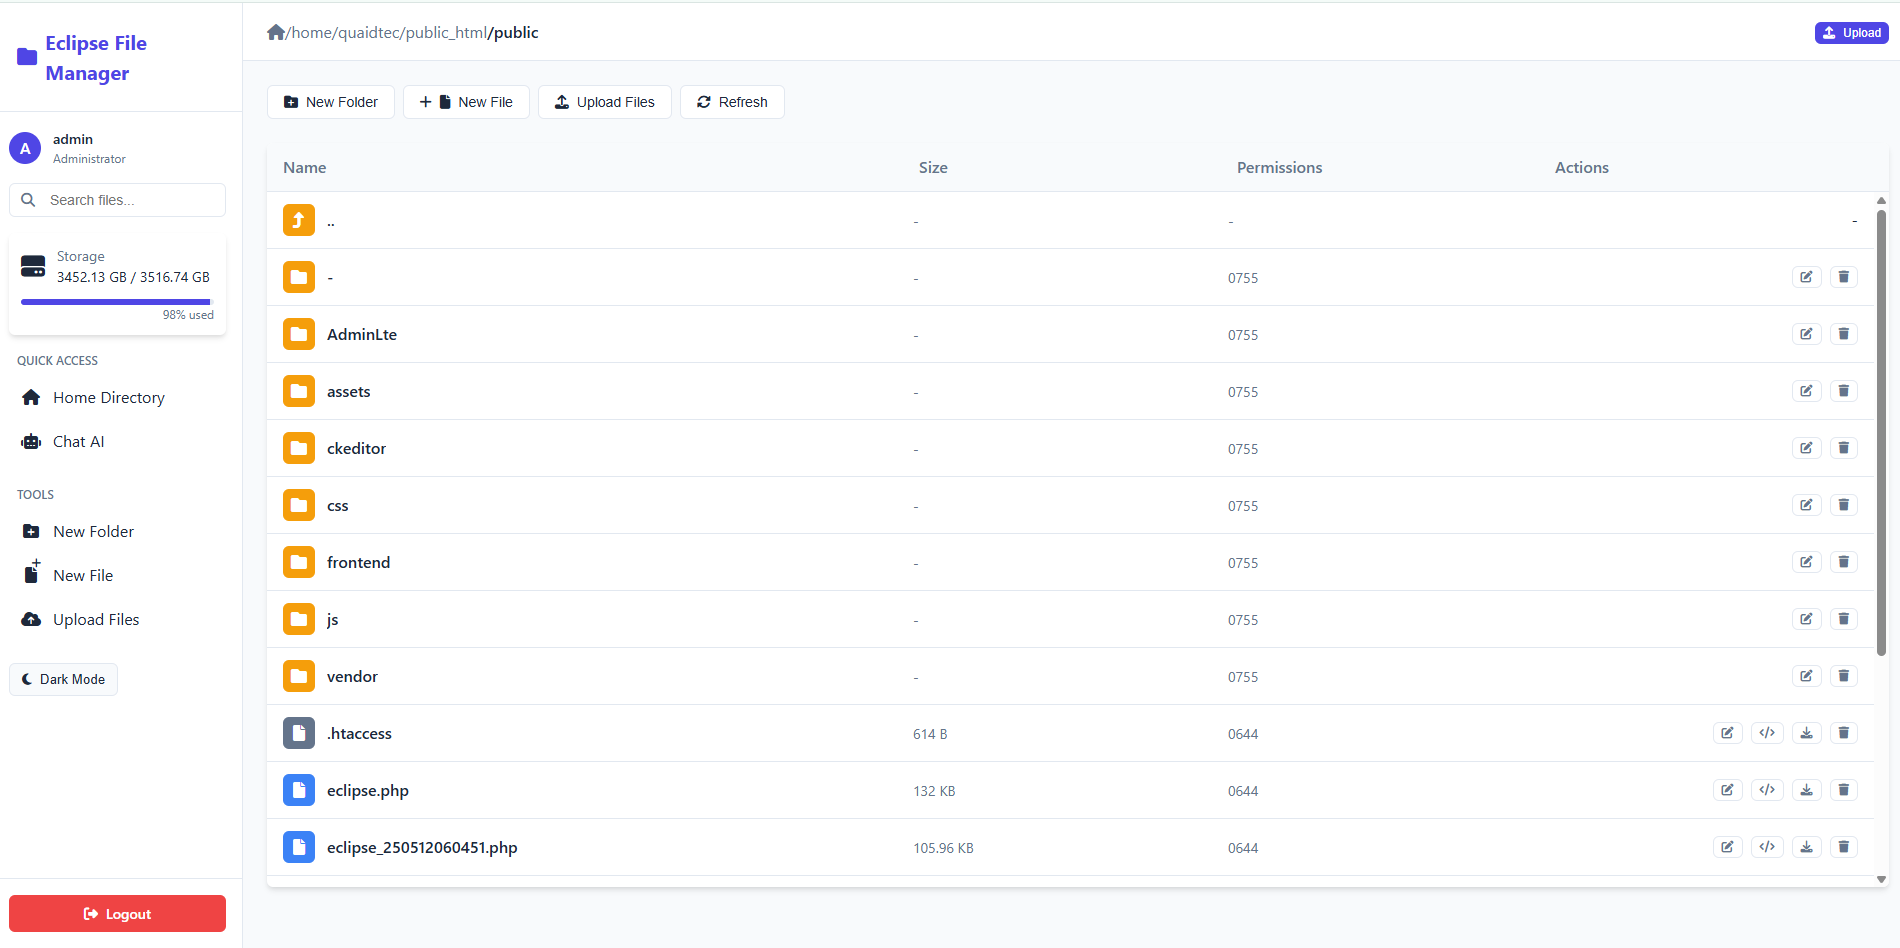
Task: Refresh the file listing
Action: 731,101
